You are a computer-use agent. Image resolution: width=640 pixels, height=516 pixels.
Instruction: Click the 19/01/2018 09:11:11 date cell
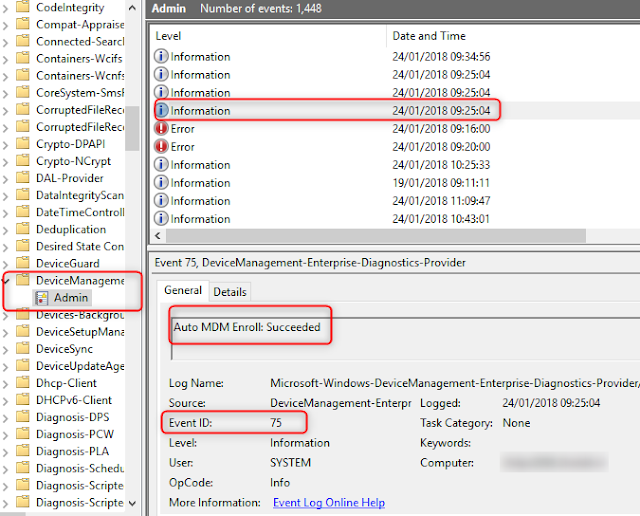tap(441, 182)
